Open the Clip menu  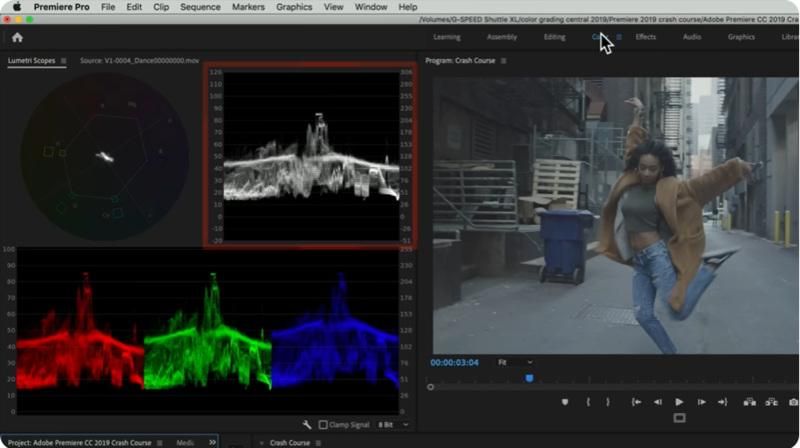coord(161,7)
